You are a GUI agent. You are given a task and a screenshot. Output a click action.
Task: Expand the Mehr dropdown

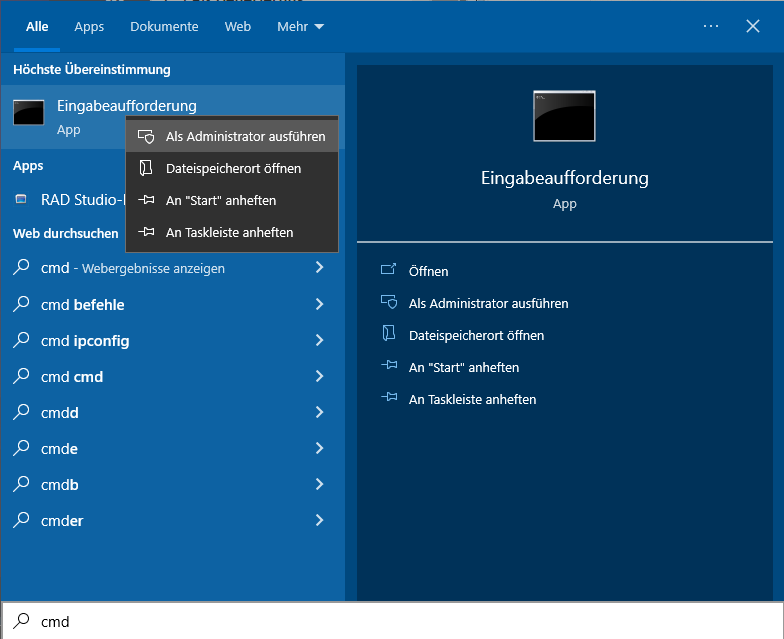(x=300, y=26)
